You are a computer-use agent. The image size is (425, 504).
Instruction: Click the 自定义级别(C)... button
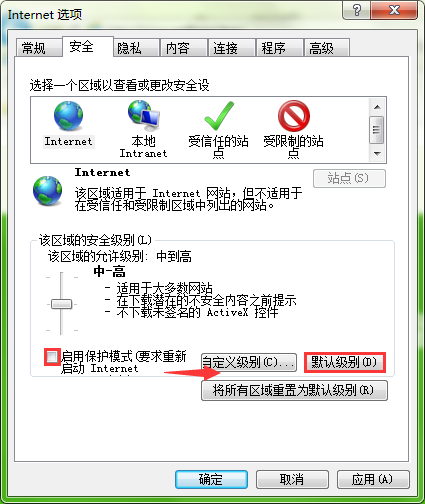click(249, 362)
